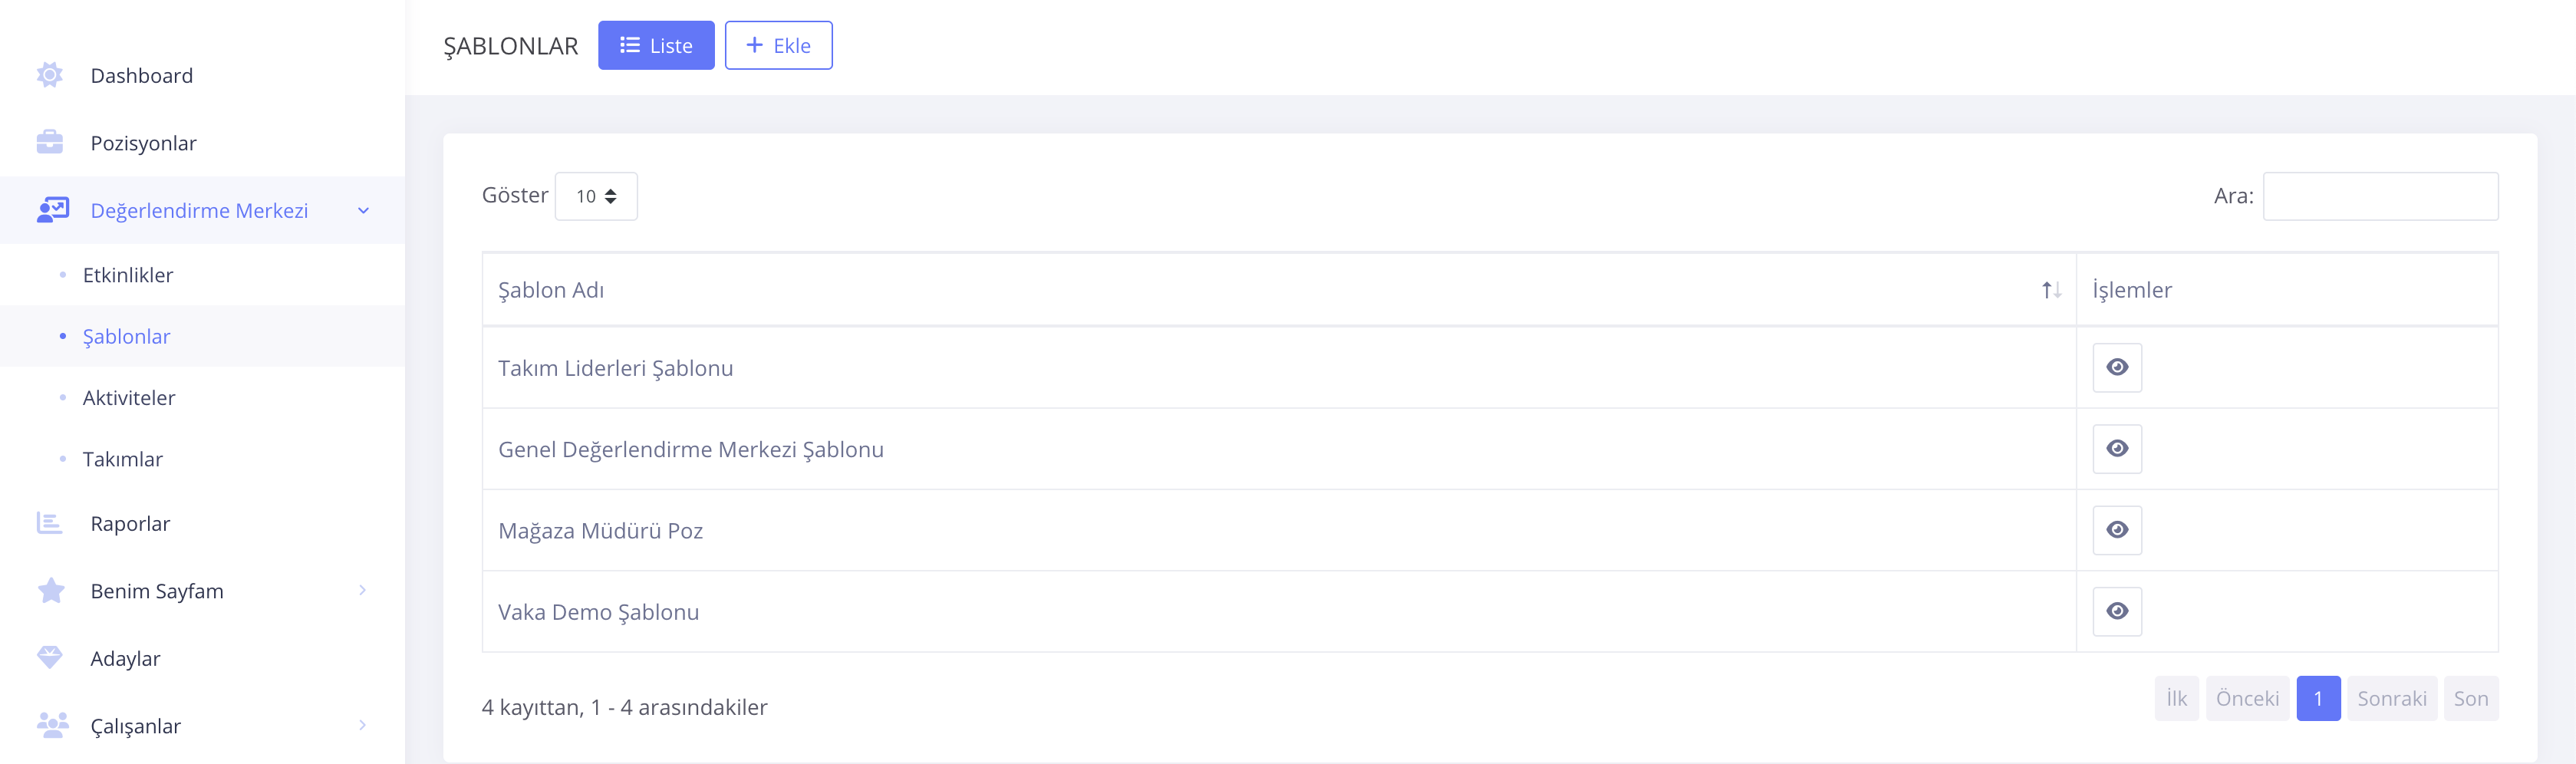
Task: Click the Pozisyonlar briefcase icon
Action: click(x=50, y=143)
